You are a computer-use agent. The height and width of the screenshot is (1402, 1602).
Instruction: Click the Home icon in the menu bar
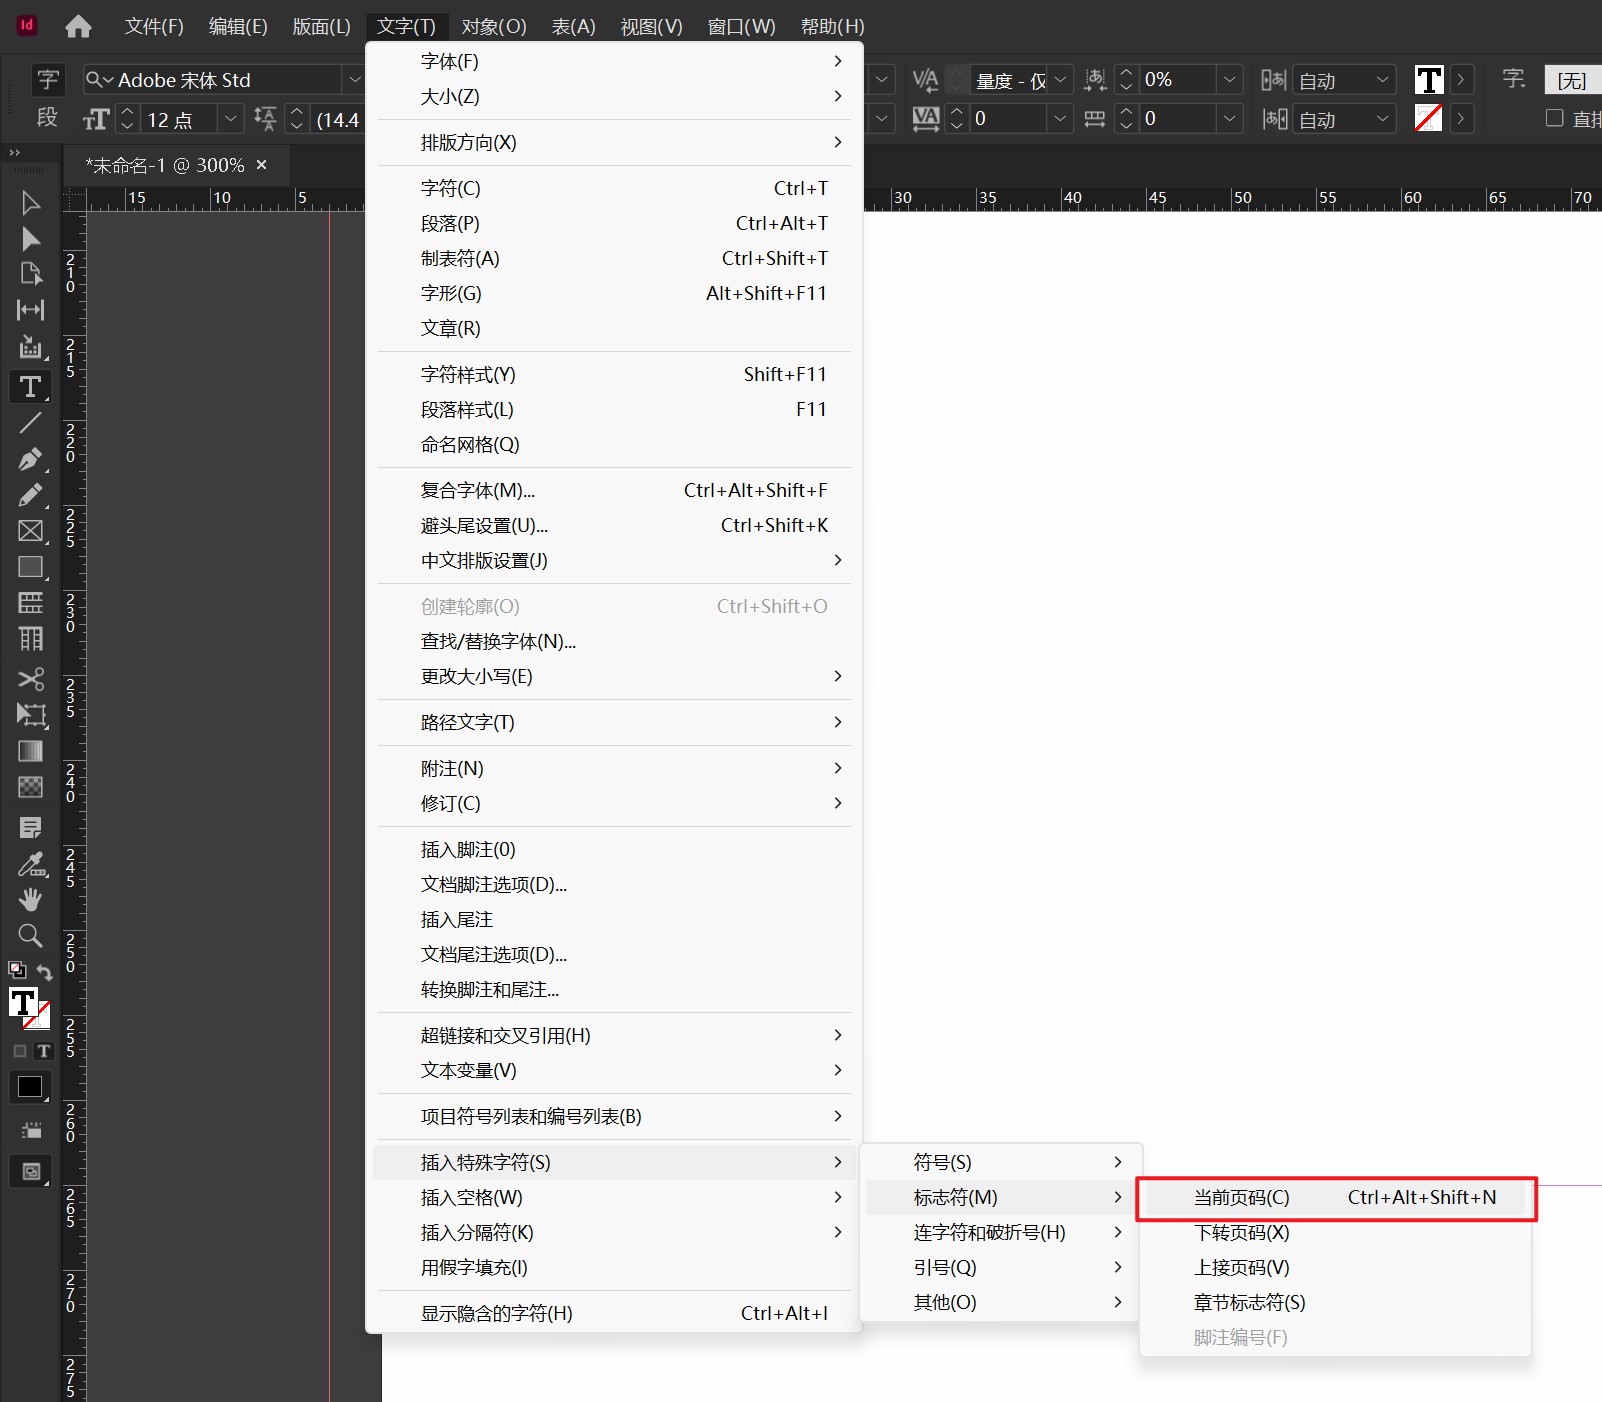click(78, 27)
